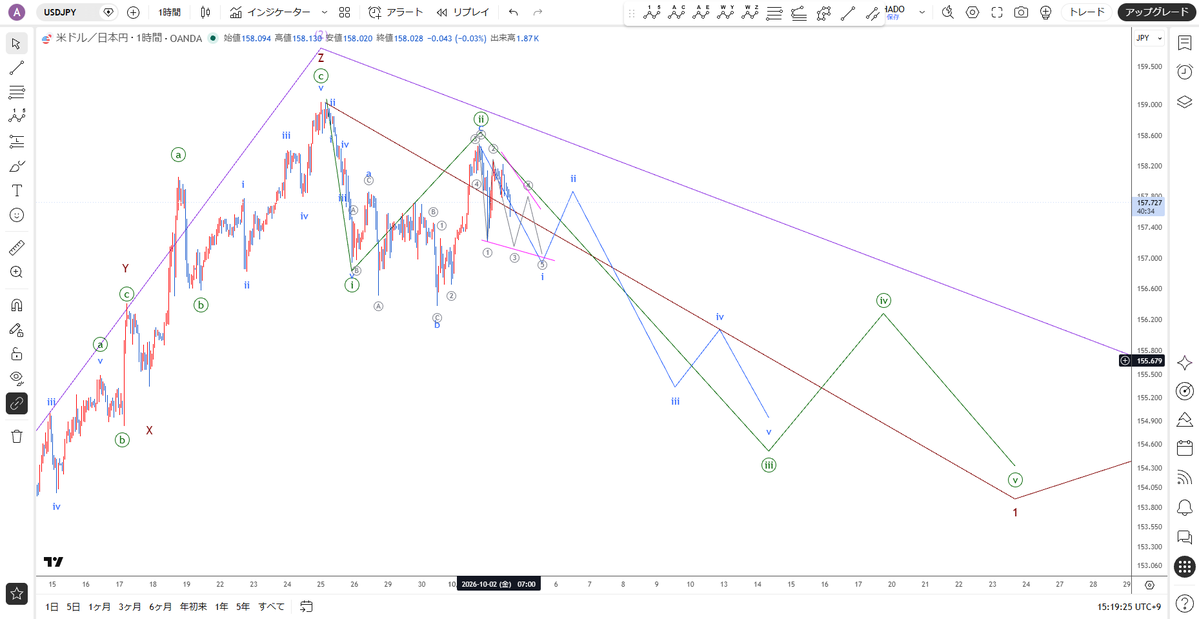Click the USDJPY symbol search box
This screenshot has height=619, width=1199.
pyautogui.click(x=69, y=12)
